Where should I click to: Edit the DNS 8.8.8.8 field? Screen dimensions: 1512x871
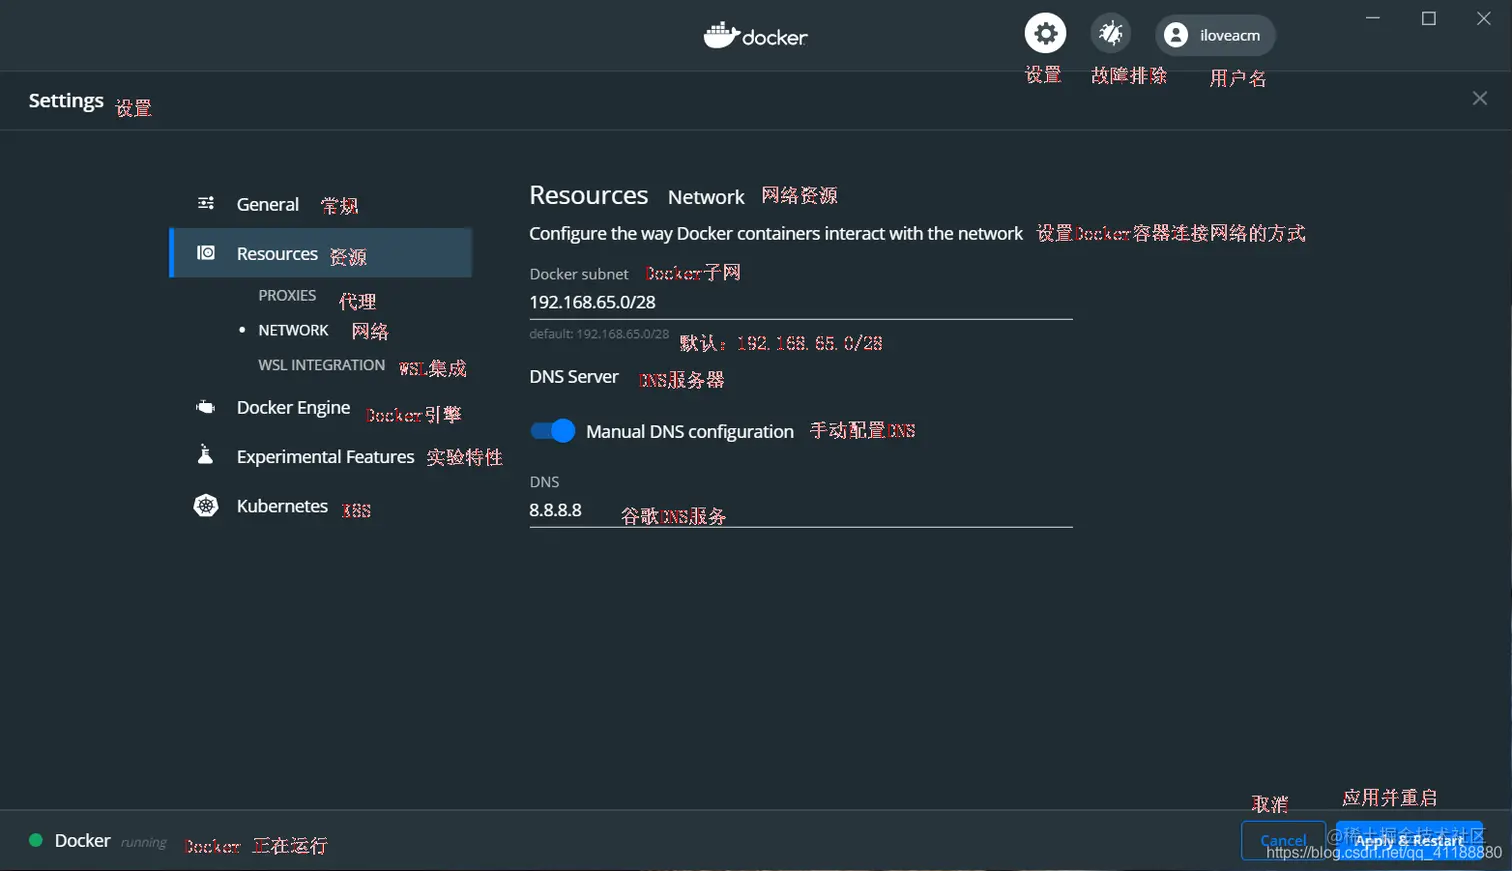[800, 510]
